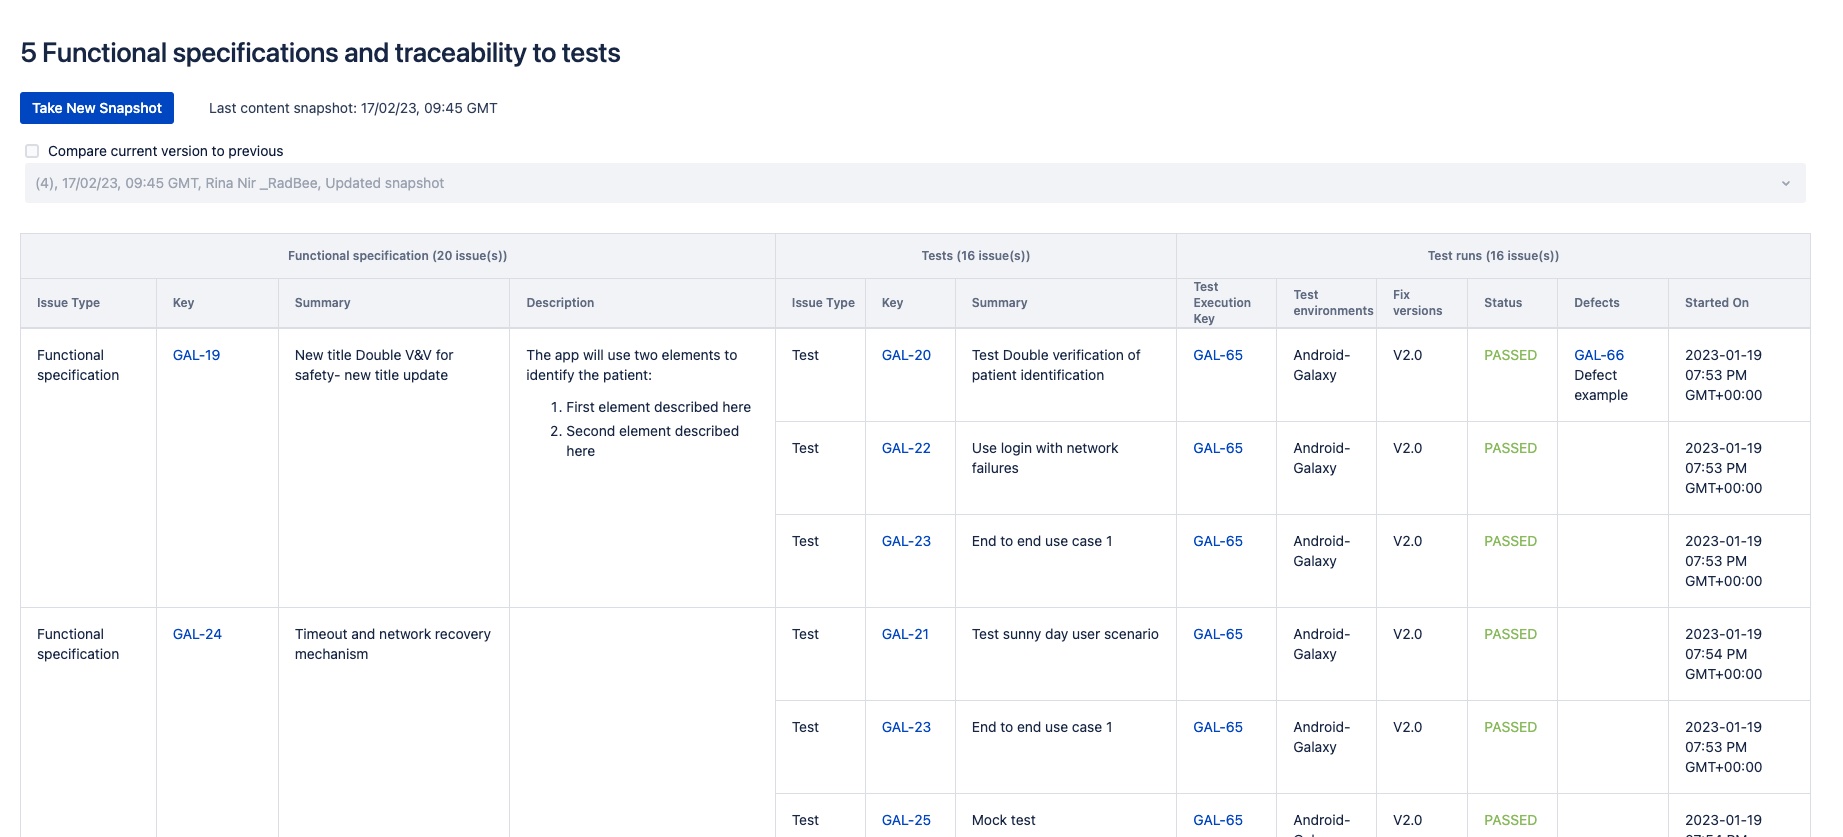Open test GAL-22 link

click(x=906, y=448)
